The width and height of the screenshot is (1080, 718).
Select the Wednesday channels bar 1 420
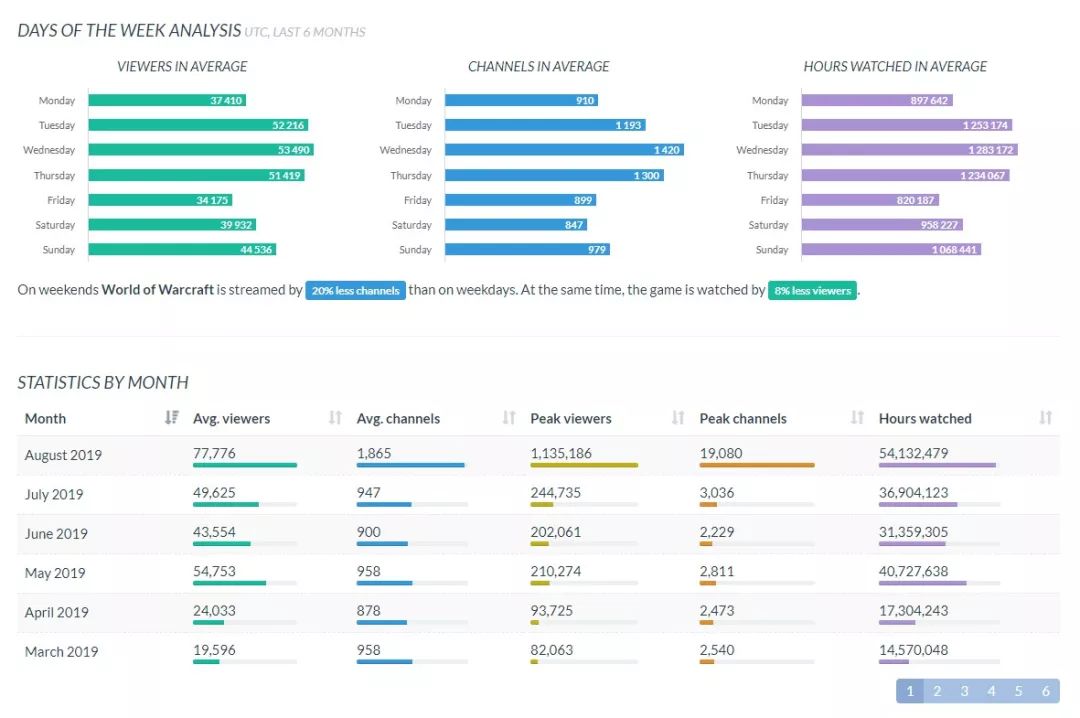(x=565, y=150)
